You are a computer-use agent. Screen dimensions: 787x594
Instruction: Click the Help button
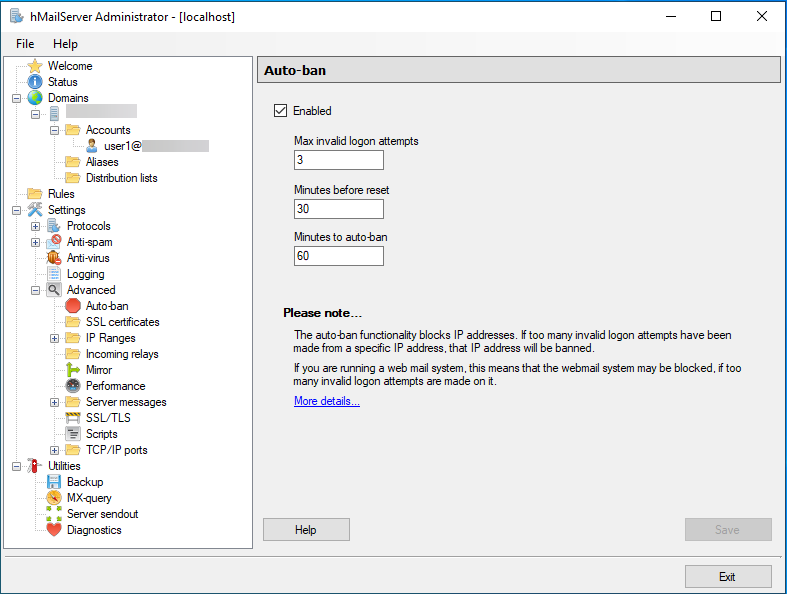coord(306,530)
